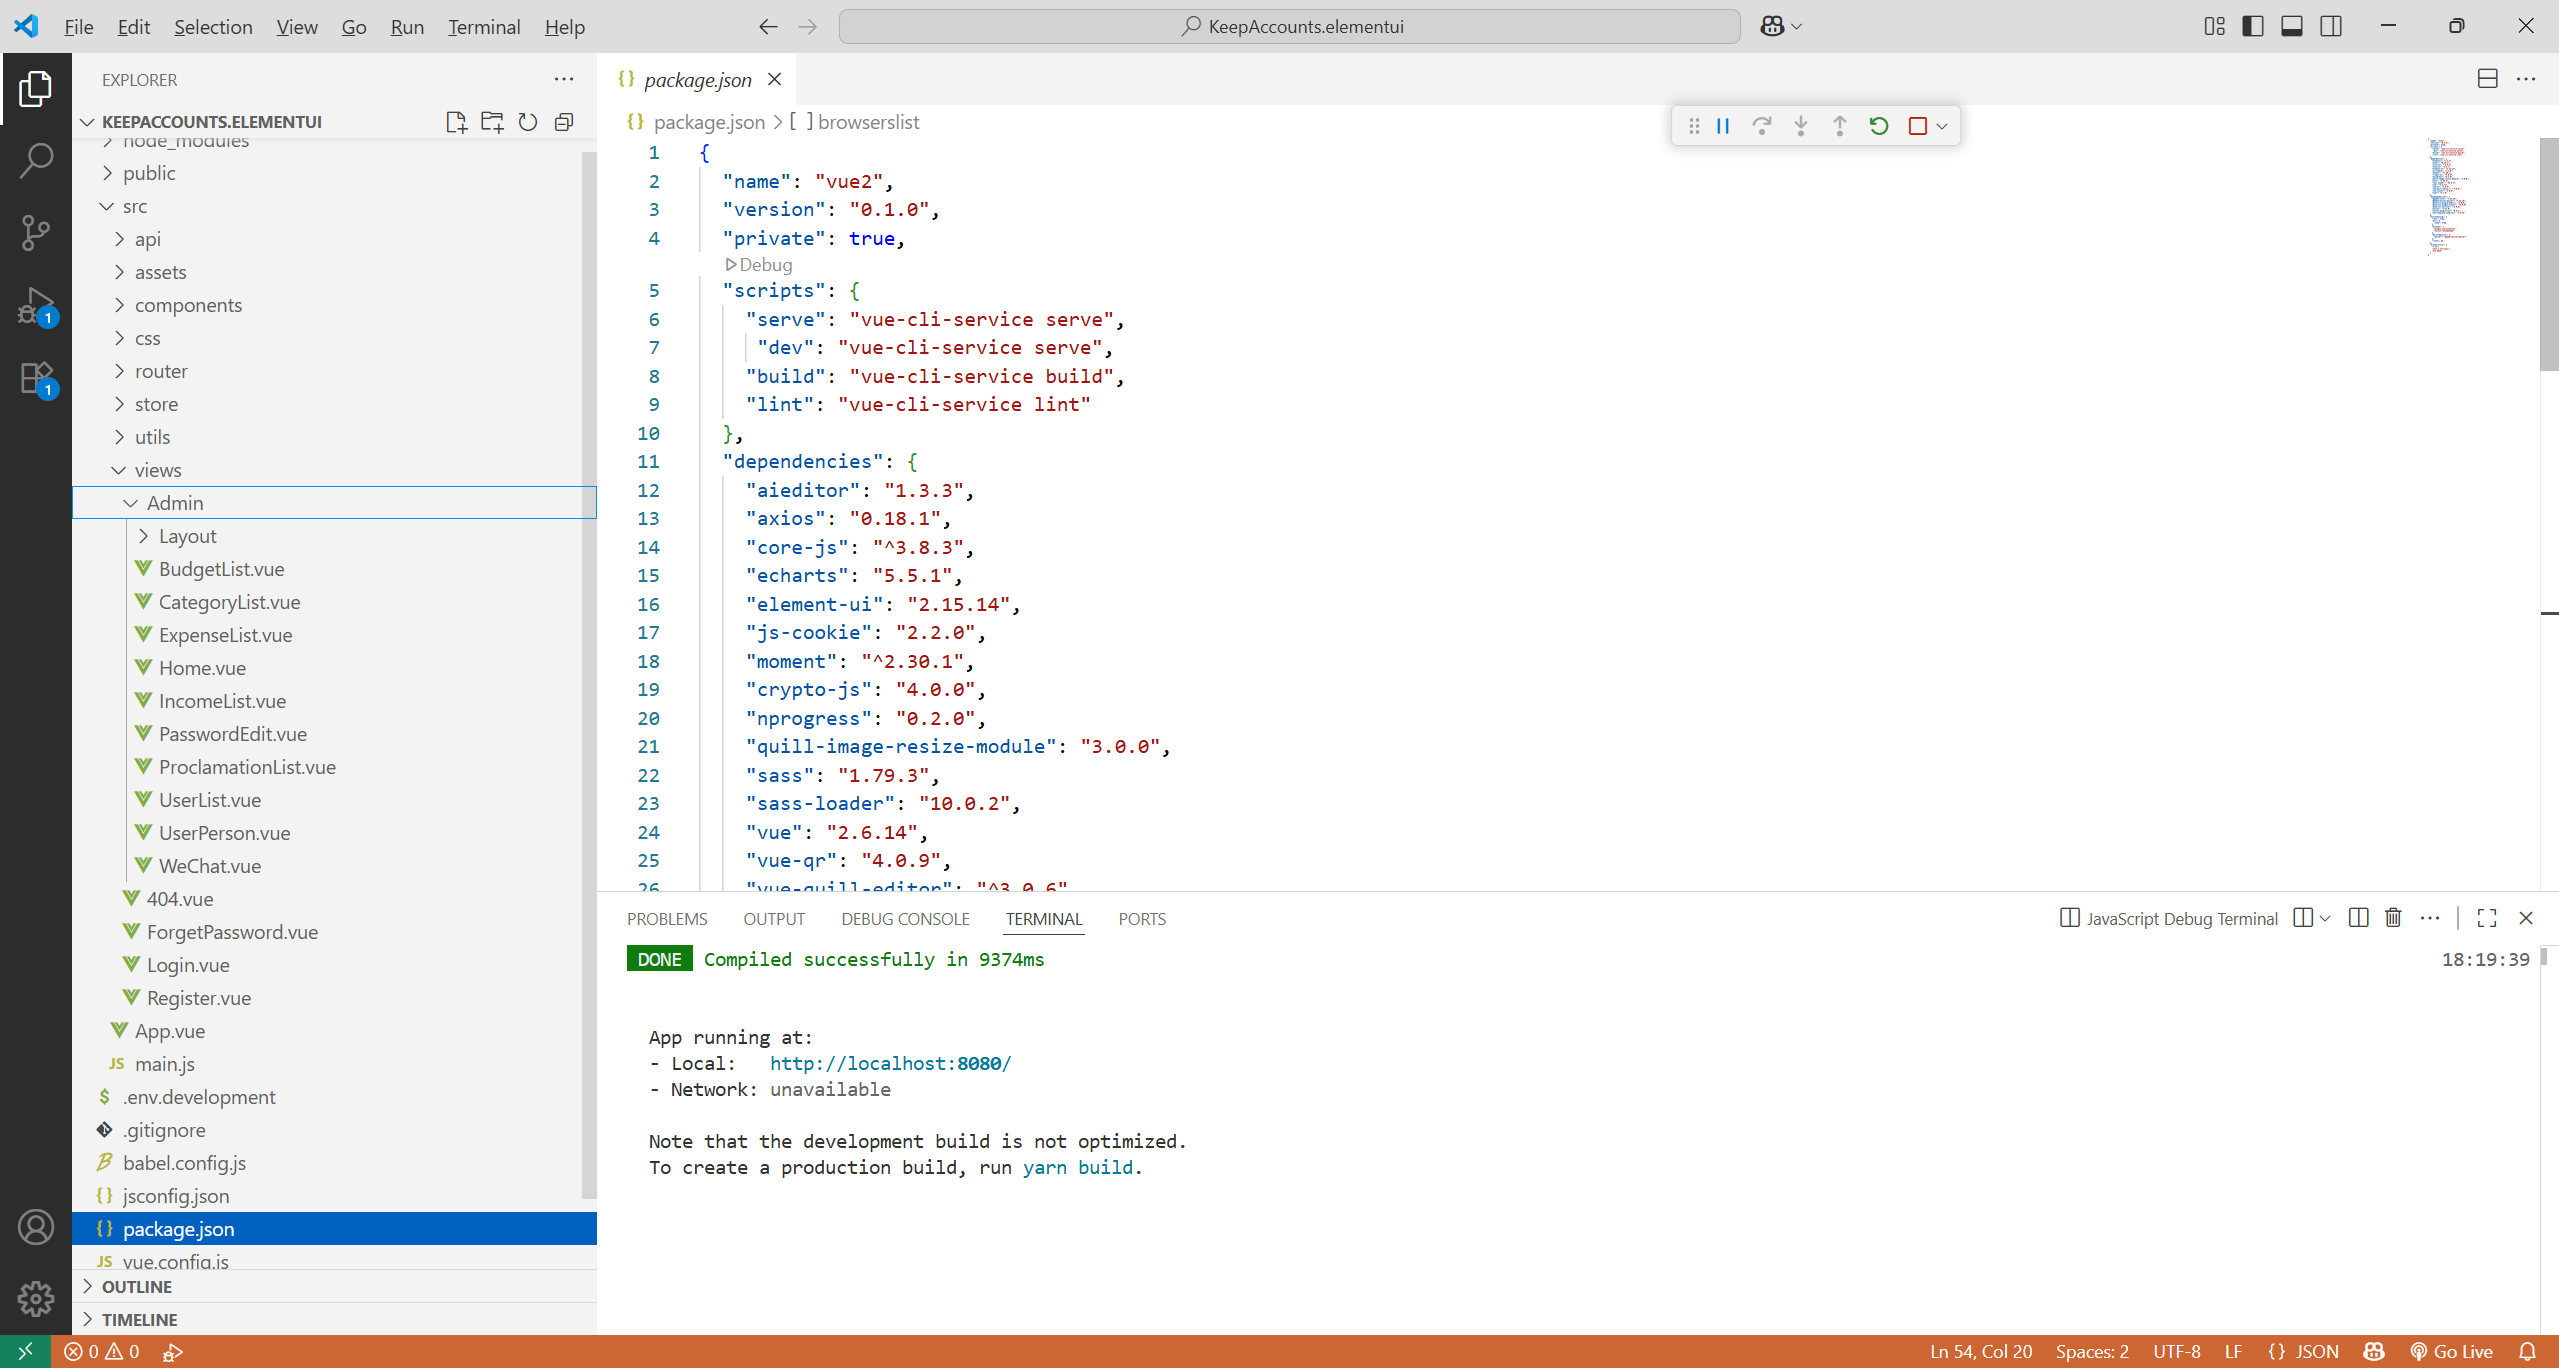Open the Terminal menu
Viewport: 2559px width, 1368px height.
(x=484, y=27)
